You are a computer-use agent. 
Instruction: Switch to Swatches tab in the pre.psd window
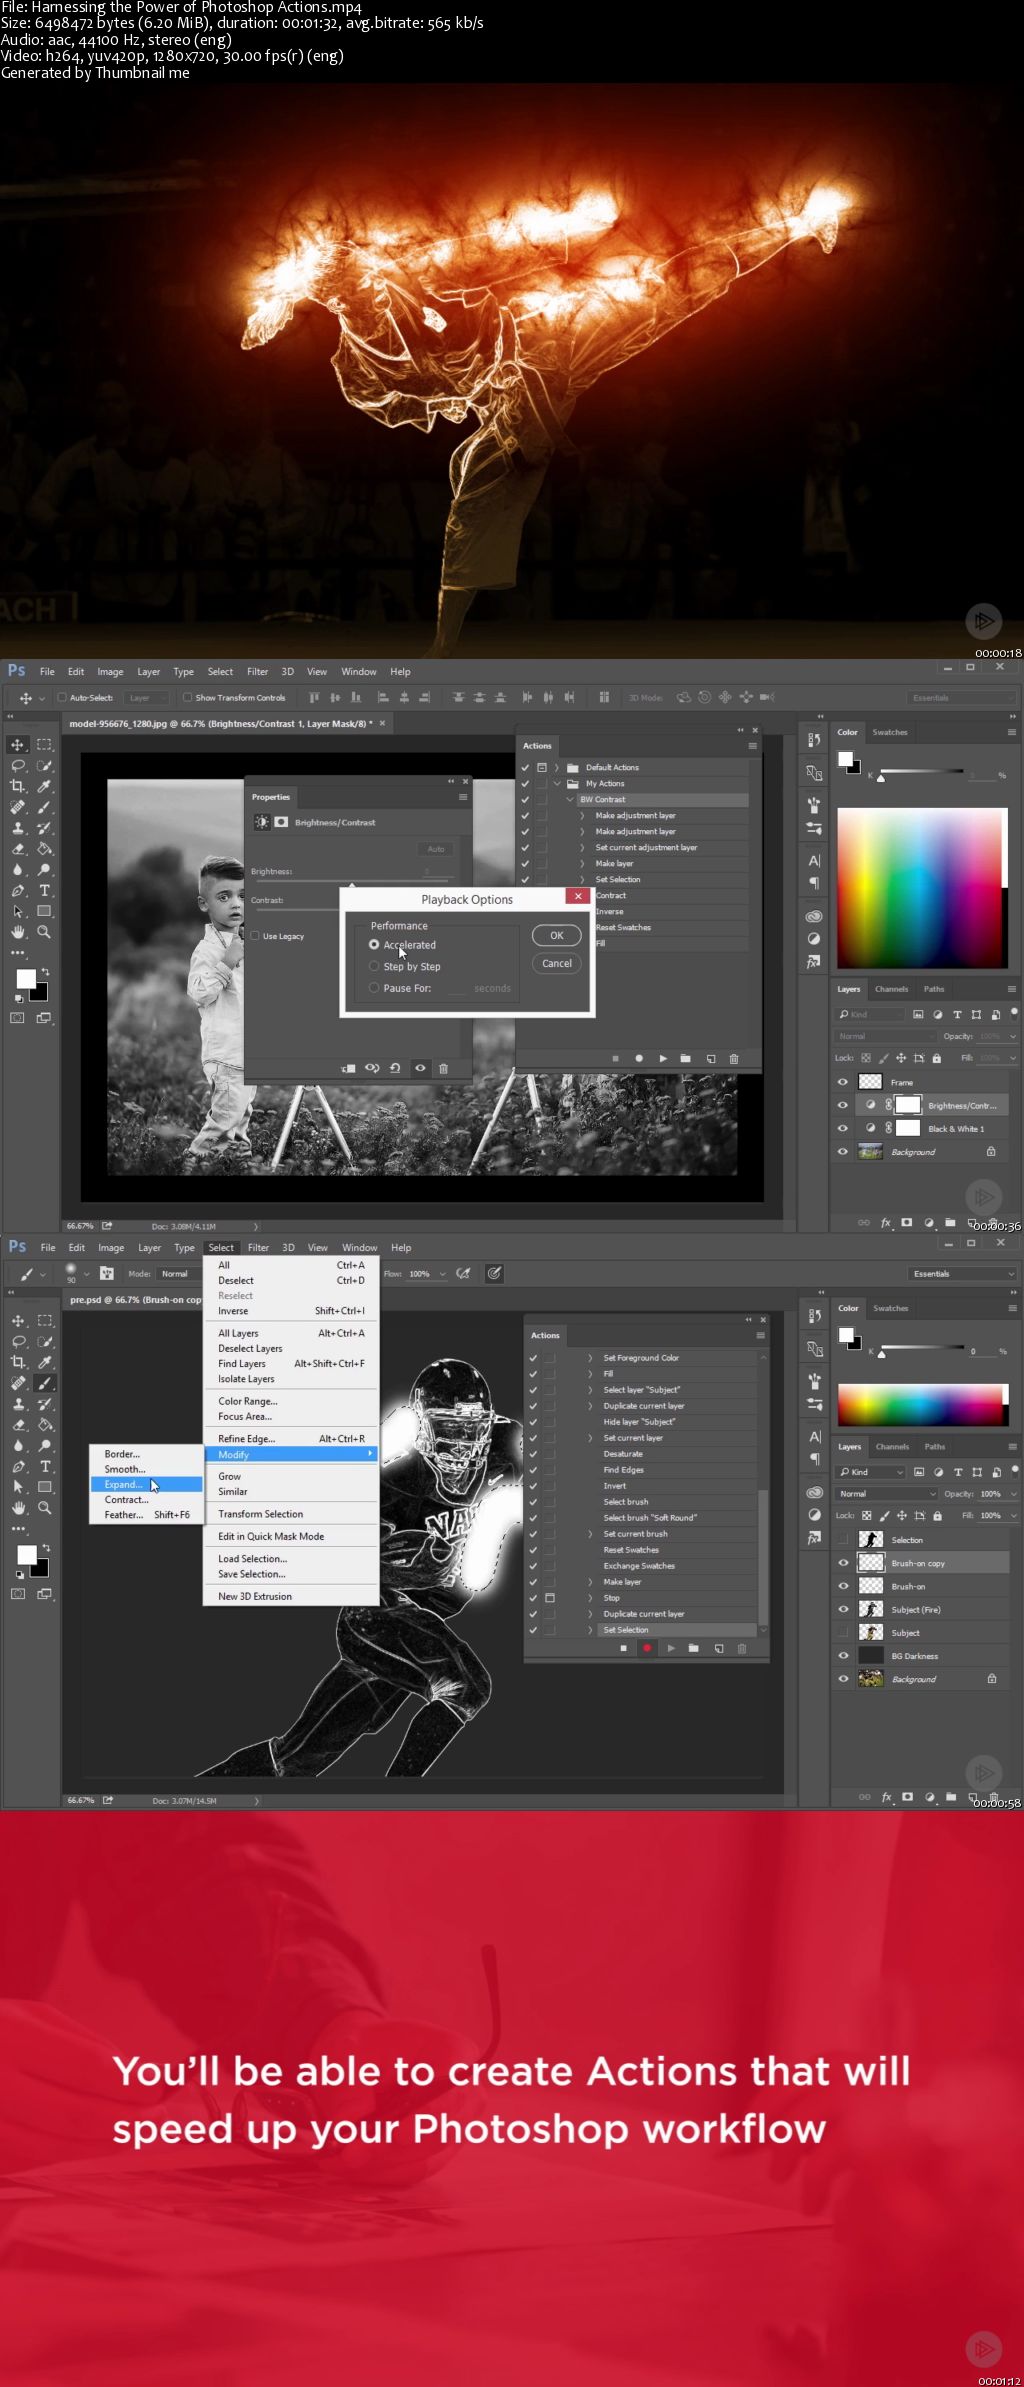[890, 1307]
